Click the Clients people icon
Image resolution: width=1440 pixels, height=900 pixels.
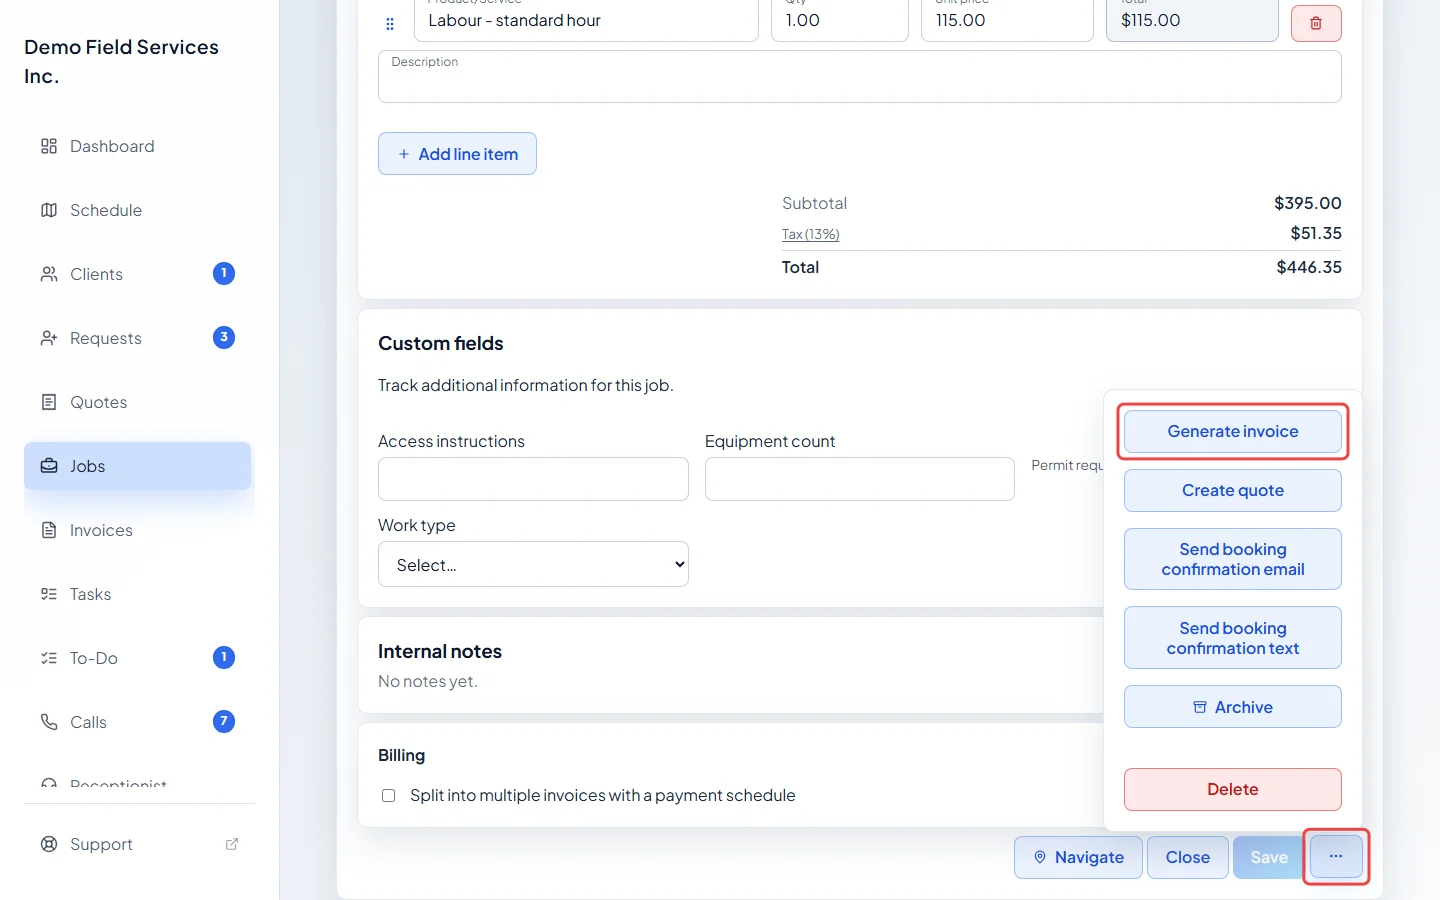point(49,274)
